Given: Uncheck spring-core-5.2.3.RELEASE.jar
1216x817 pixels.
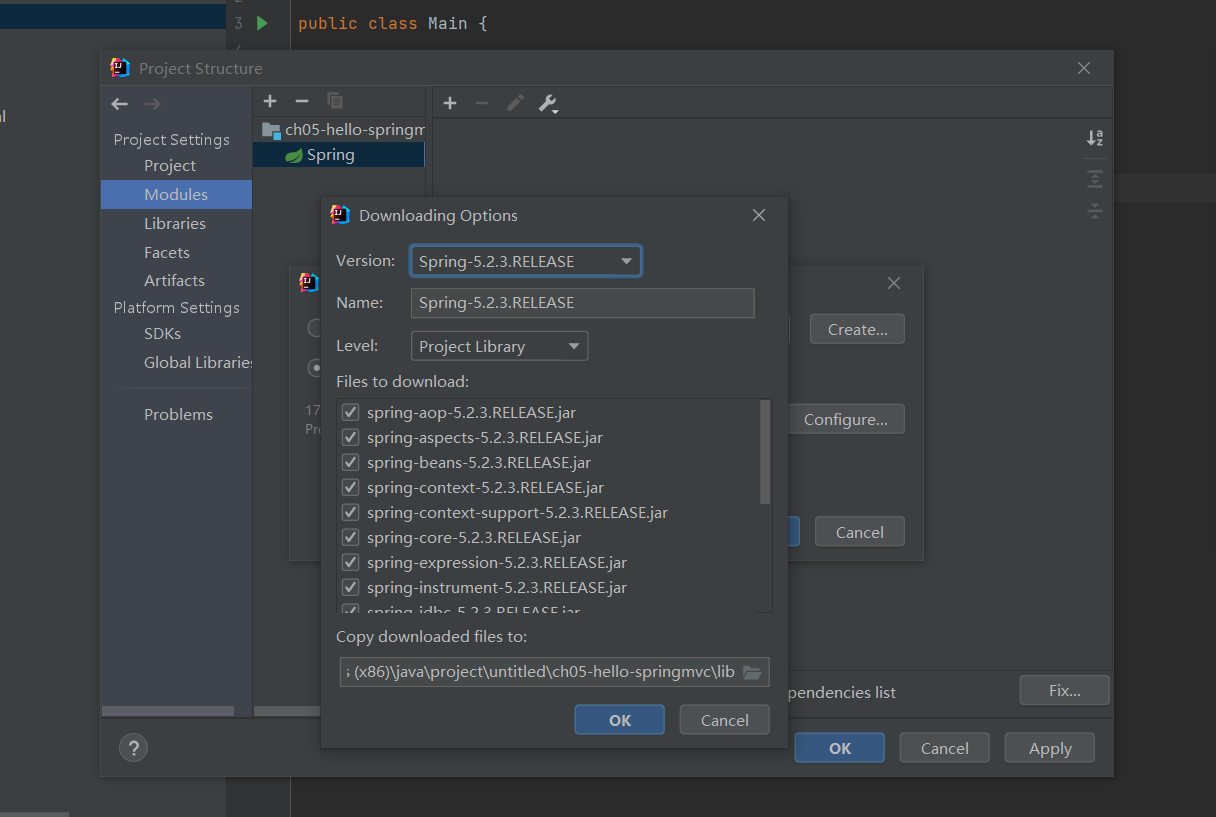Looking at the screenshot, I should point(350,537).
